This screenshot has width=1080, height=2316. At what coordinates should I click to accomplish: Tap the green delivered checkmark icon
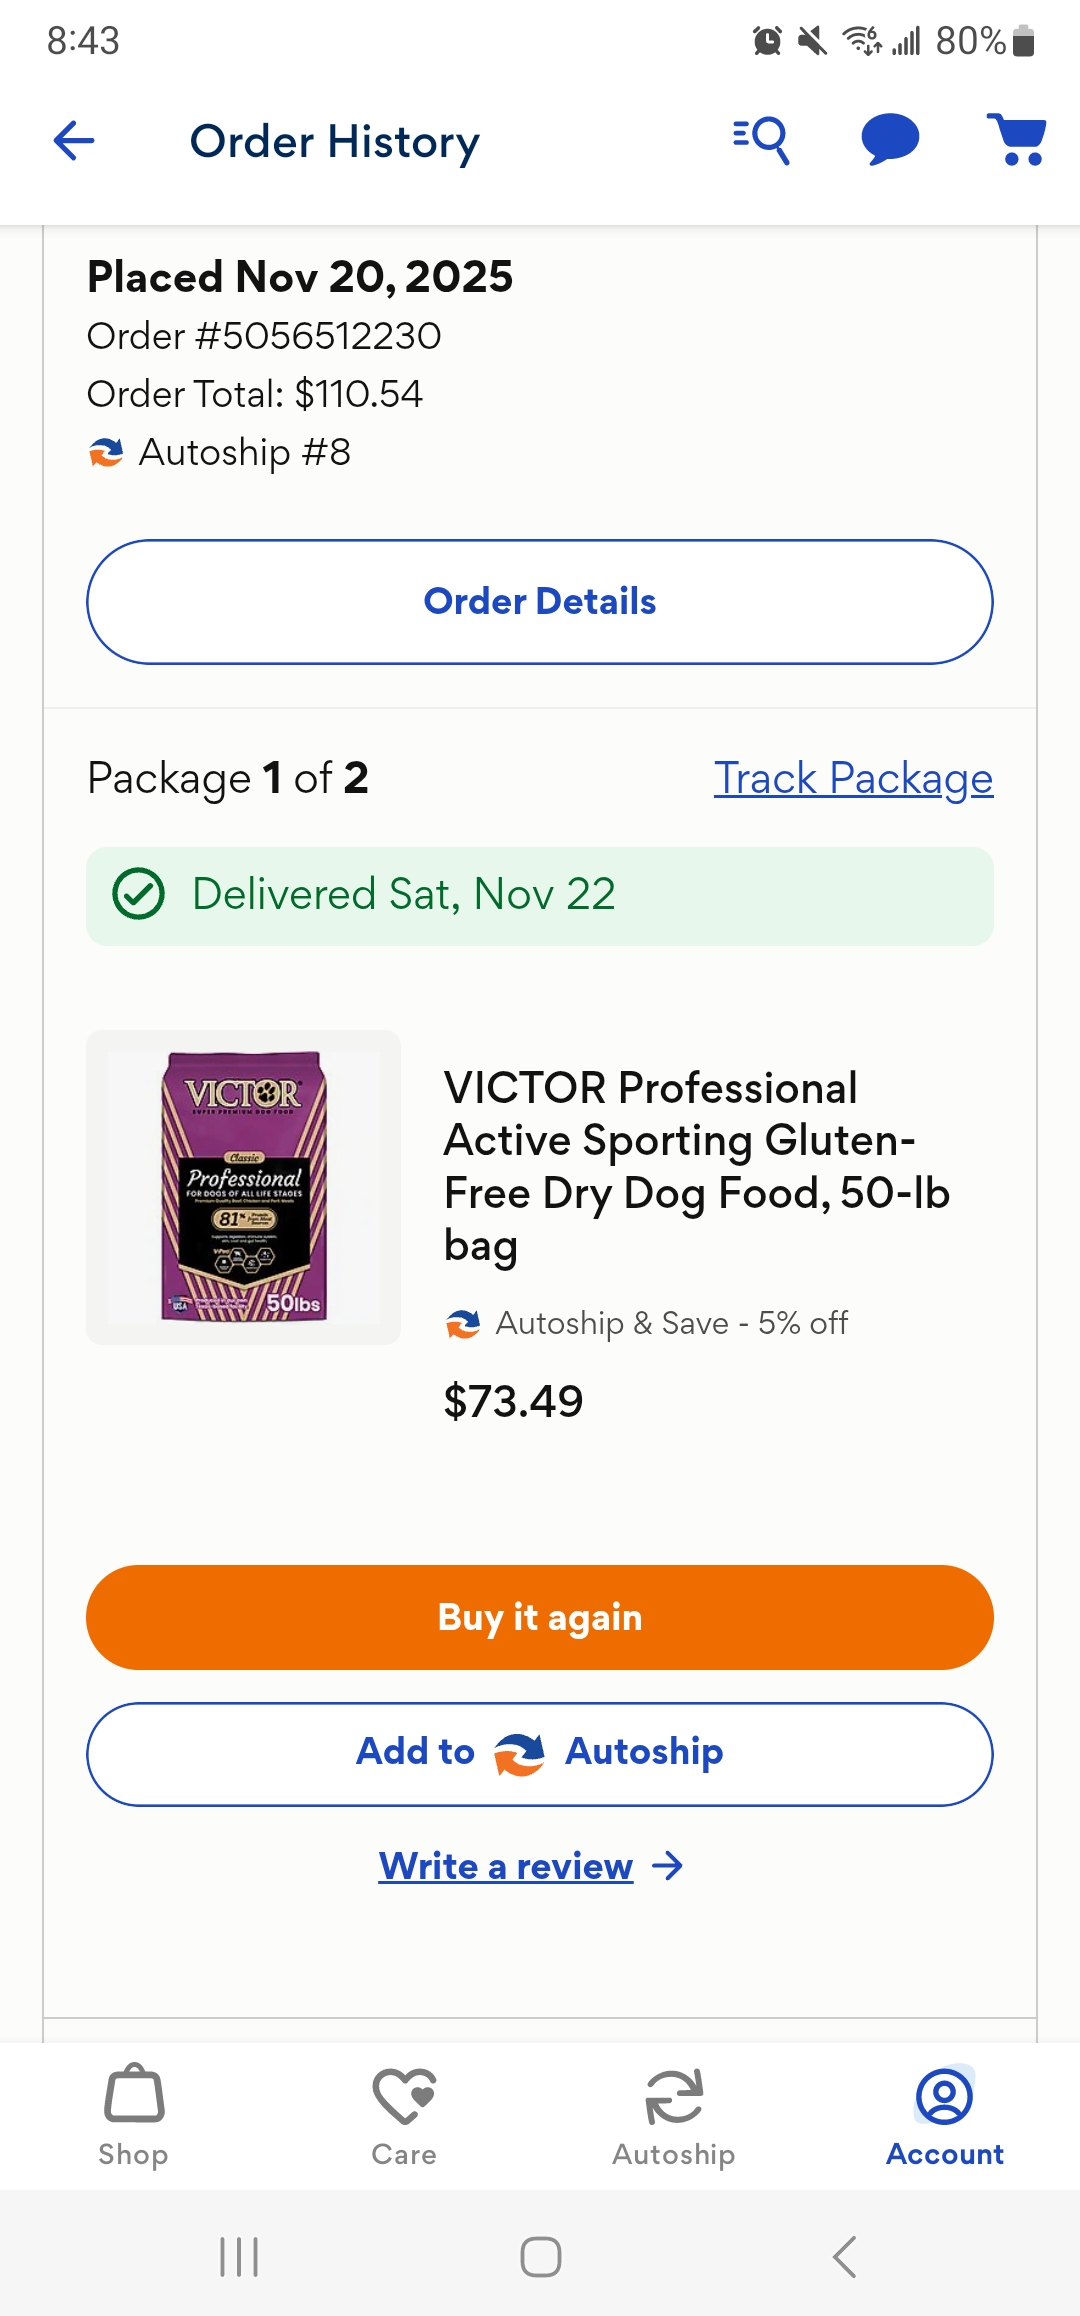click(x=138, y=894)
